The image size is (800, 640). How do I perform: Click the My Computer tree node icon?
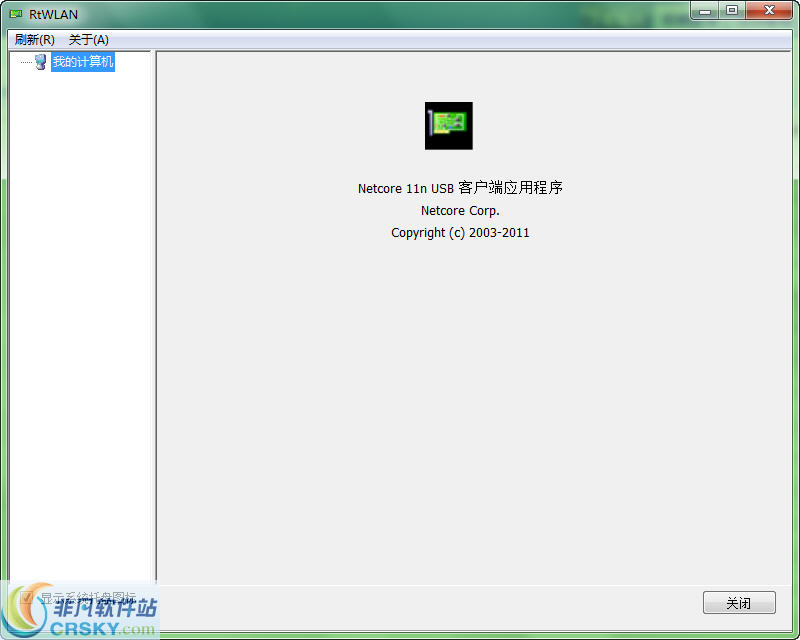pos(40,62)
